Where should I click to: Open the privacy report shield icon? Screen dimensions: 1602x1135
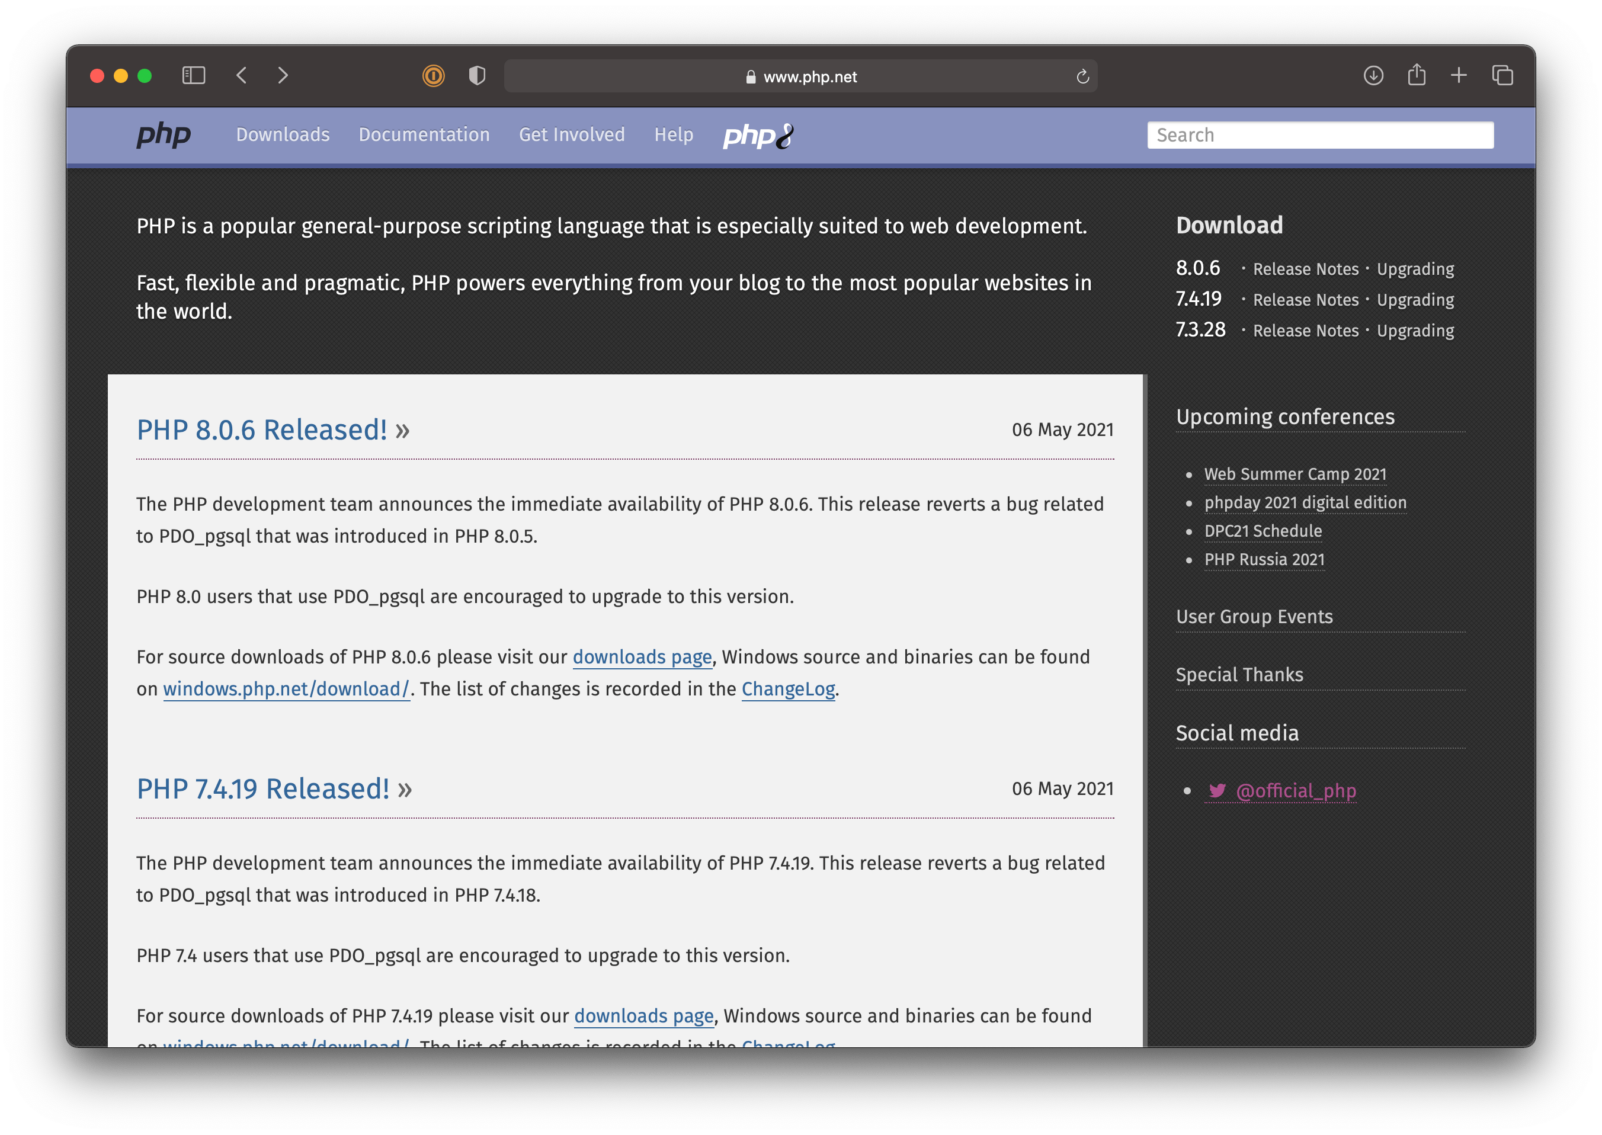477,76
